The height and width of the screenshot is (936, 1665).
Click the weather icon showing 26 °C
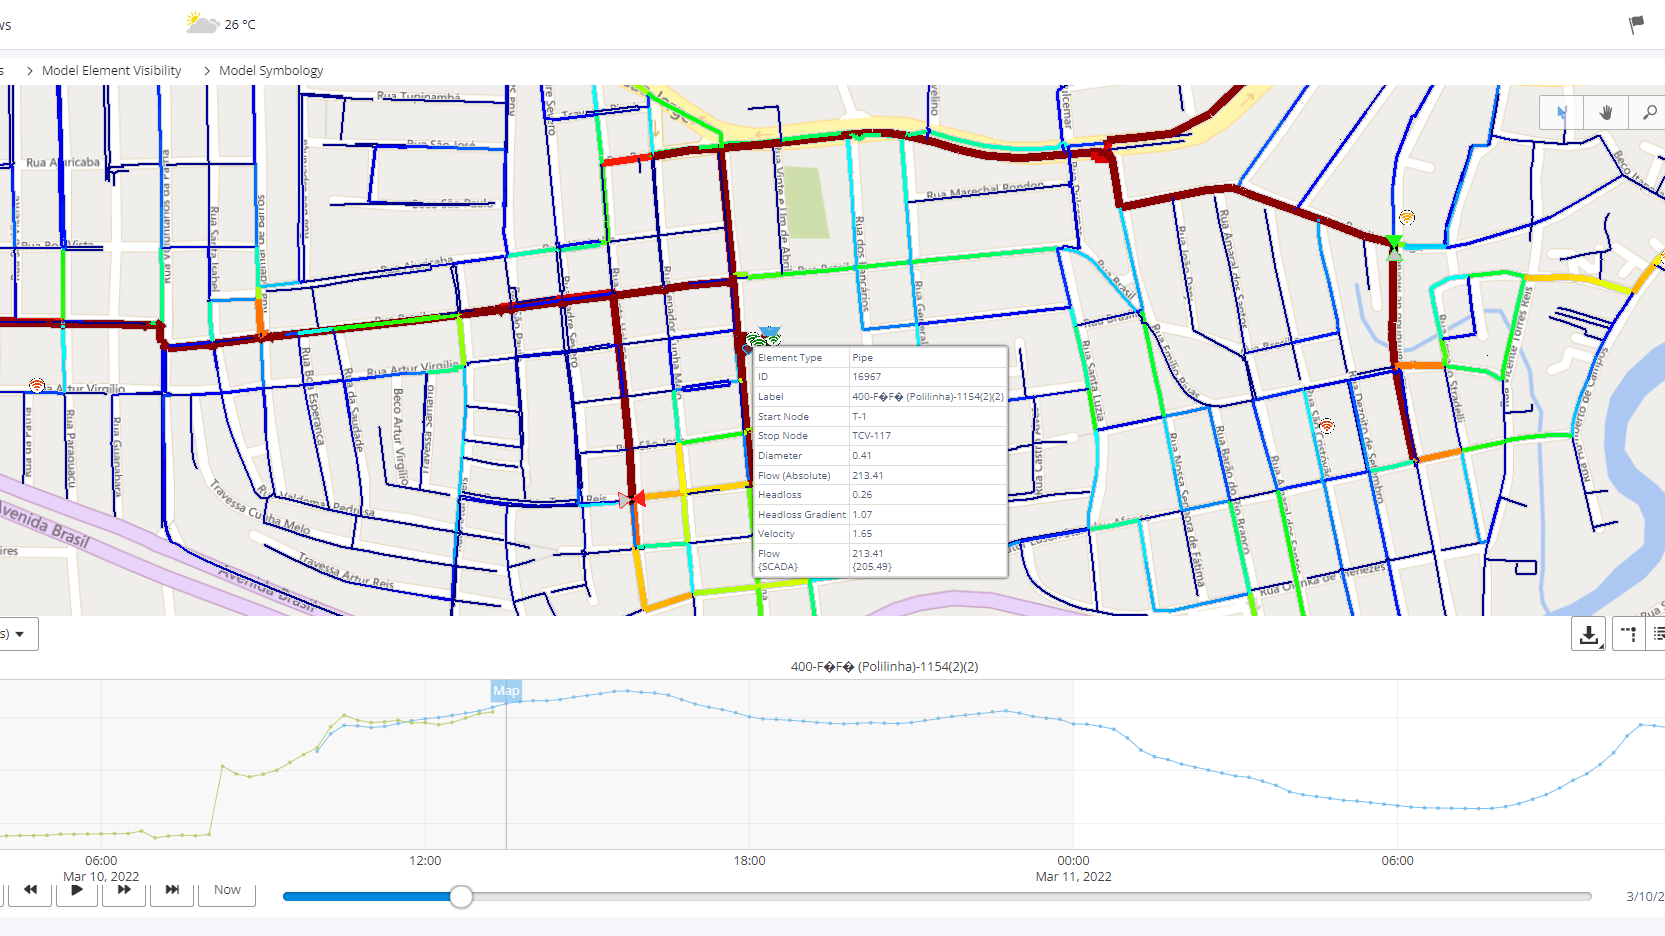tap(202, 24)
